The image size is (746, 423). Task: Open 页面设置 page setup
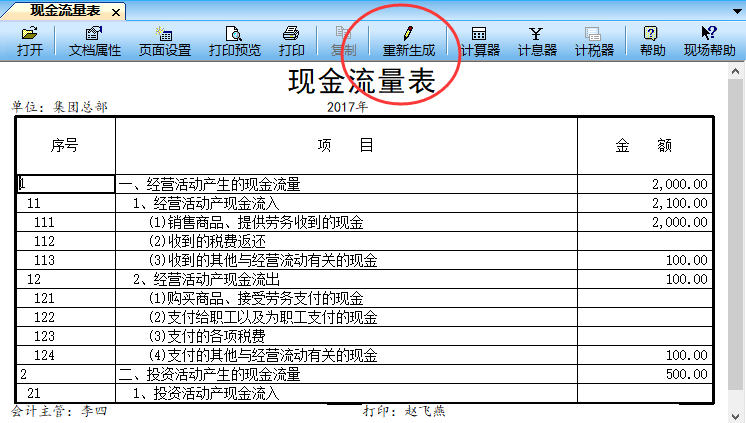coord(164,41)
